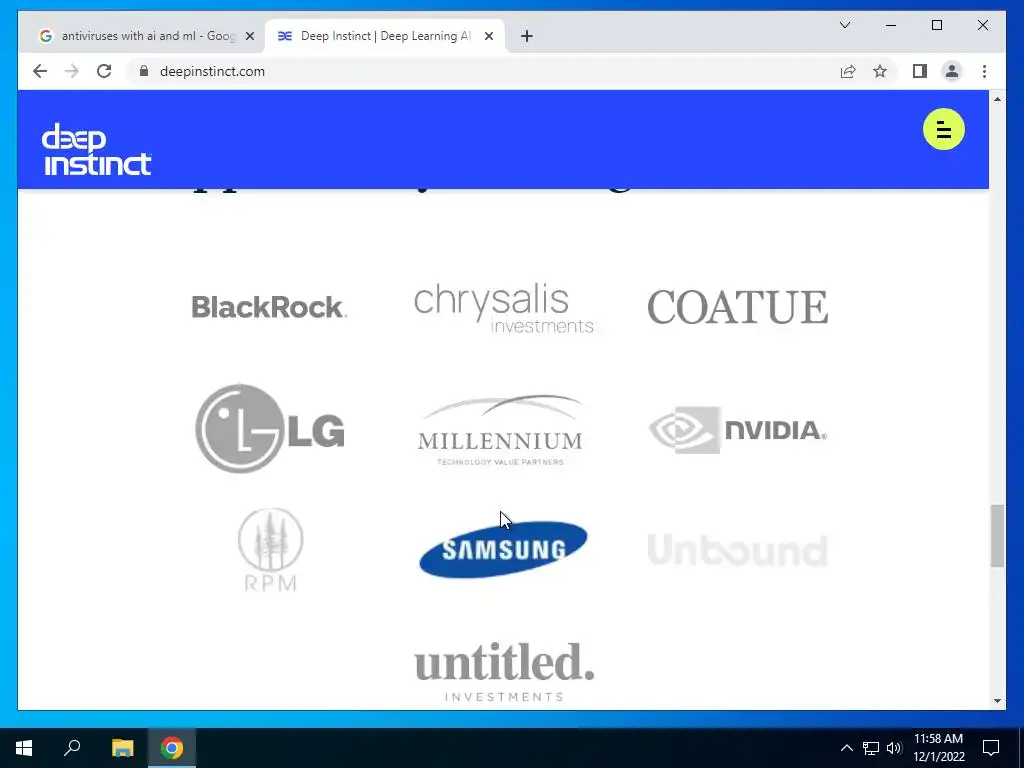Click the NVIDIA logo
Screen dimensions: 1024x768
(x=737, y=430)
